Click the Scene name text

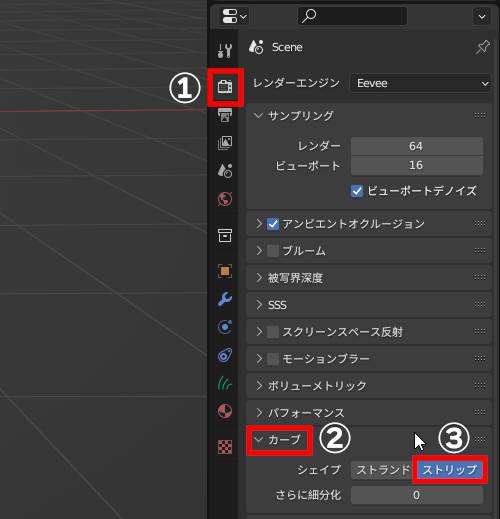click(x=287, y=47)
